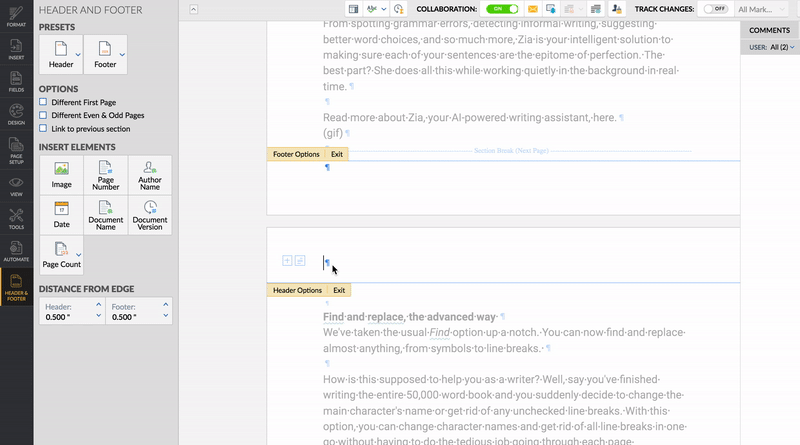Click the 'Find and replace, the advanced way' heading
Viewport: 800px width, 445px height.
410,317
